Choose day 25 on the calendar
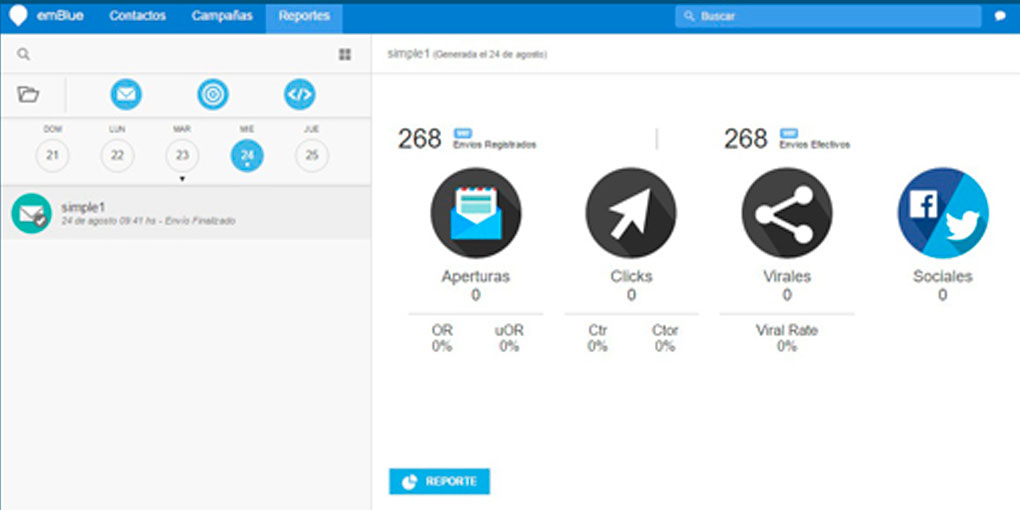The height and width of the screenshot is (510, 1020). (312, 155)
